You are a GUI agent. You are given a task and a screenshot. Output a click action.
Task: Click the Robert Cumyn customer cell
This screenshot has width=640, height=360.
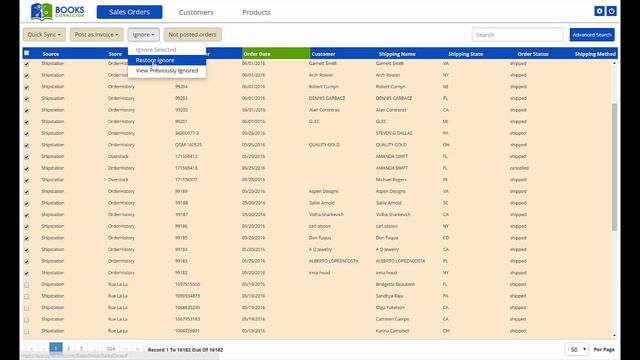324,87
